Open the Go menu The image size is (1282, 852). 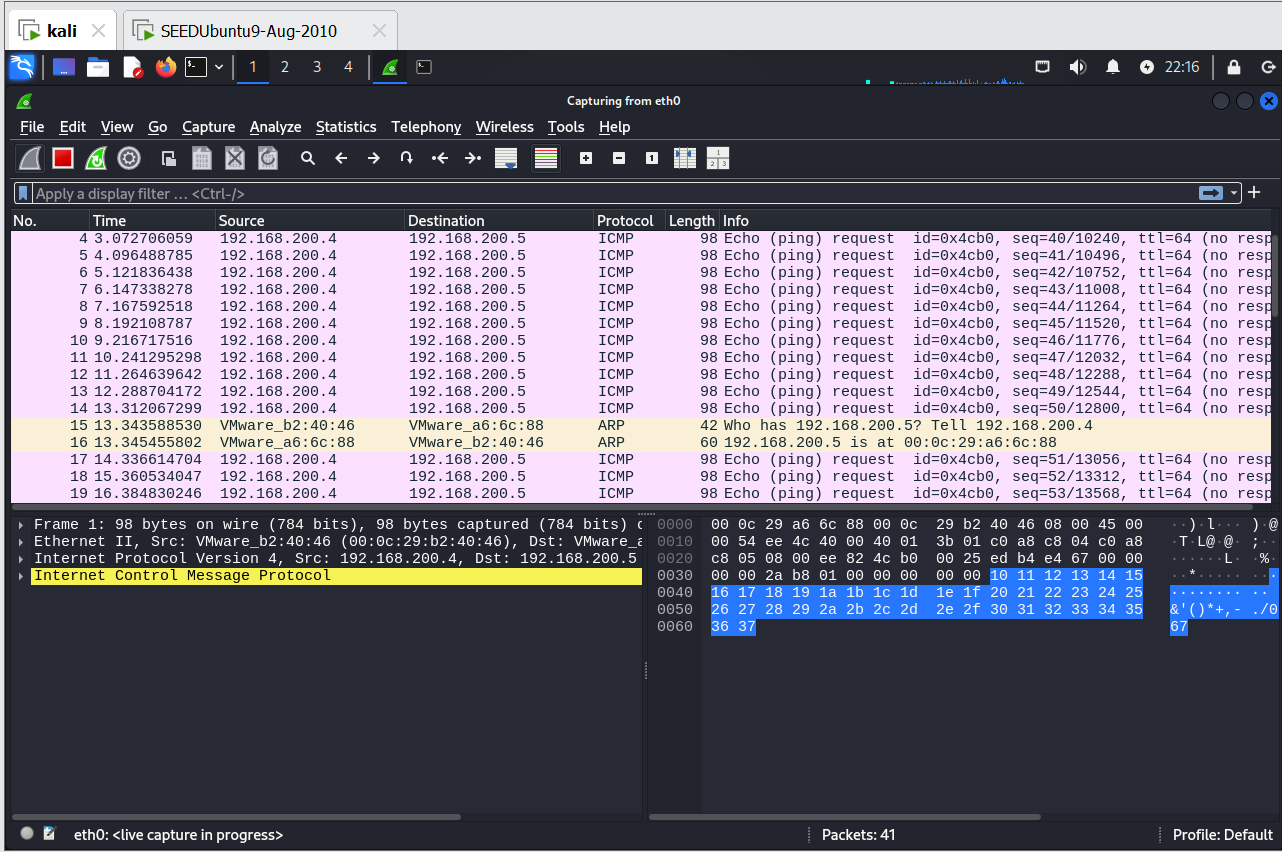[157, 127]
